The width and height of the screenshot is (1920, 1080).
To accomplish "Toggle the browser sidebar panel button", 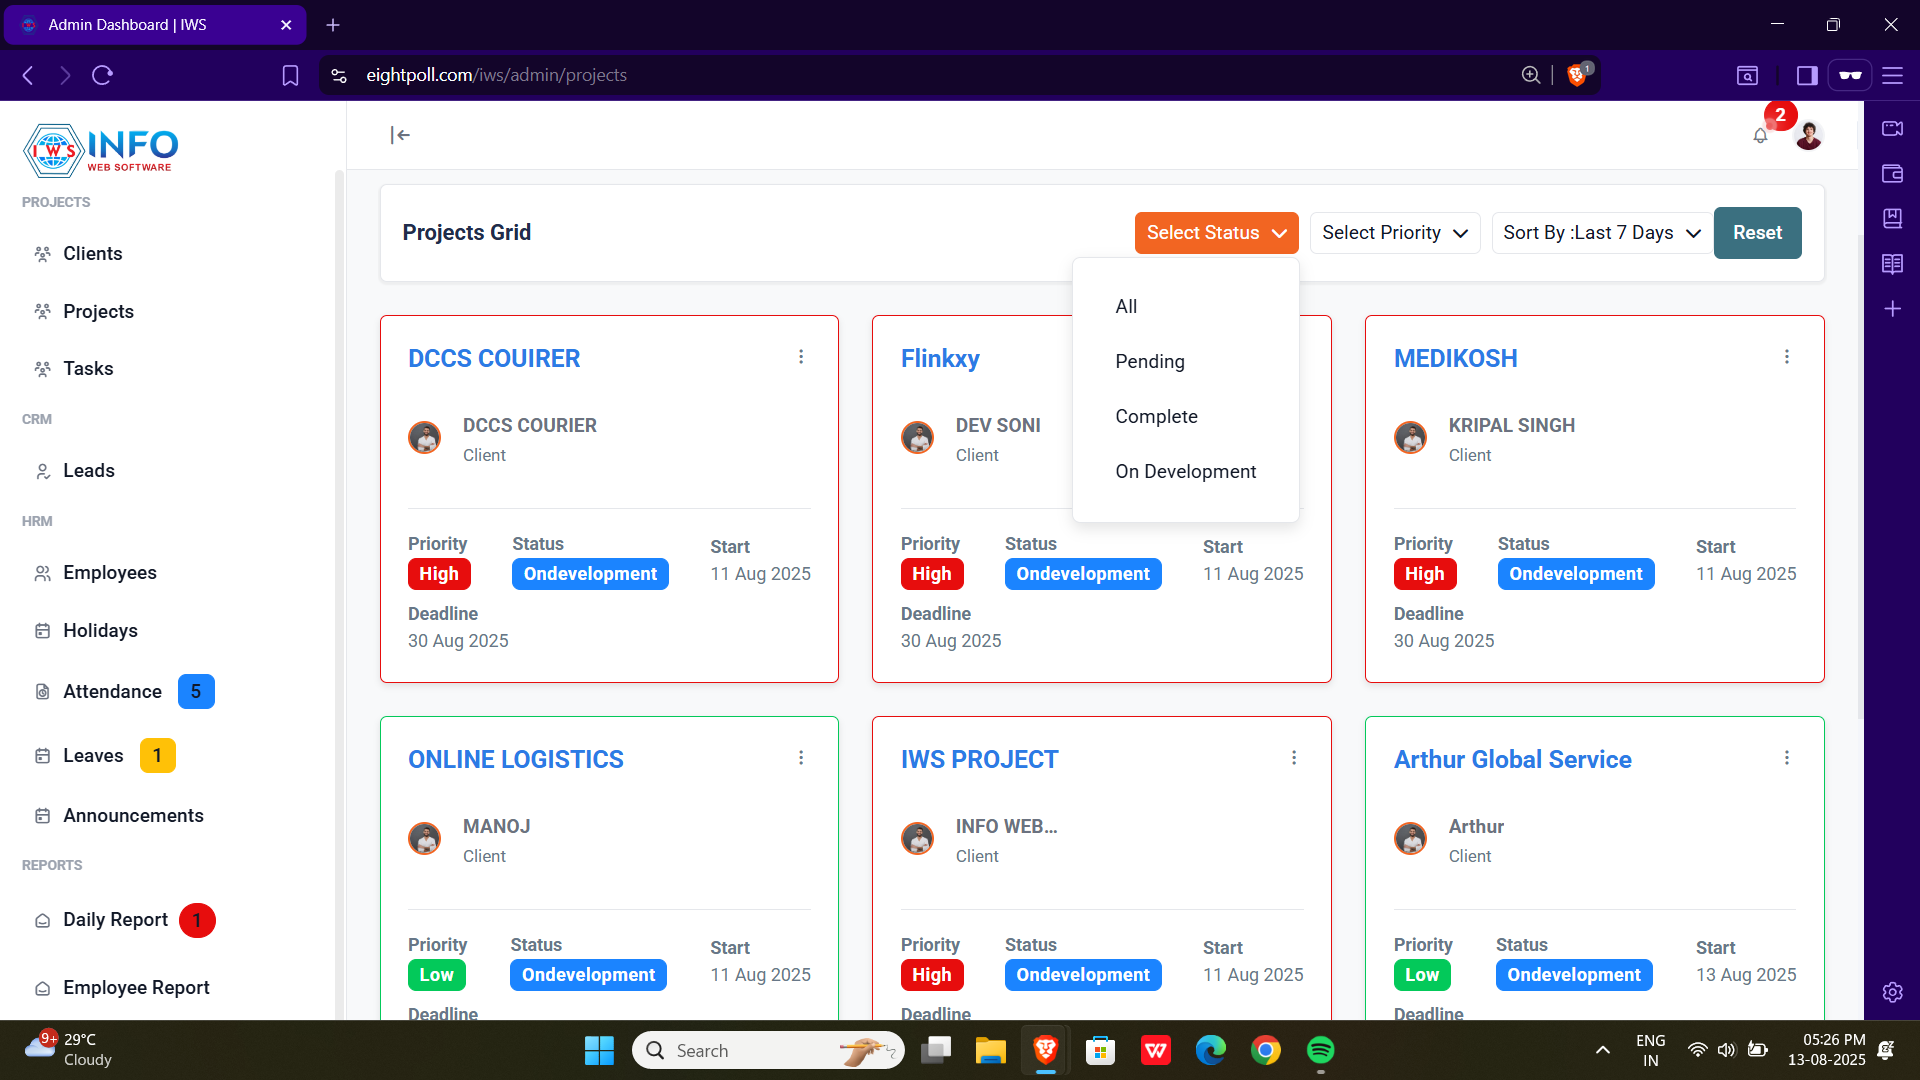I will pyautogui.click(x=1807, y=75).
